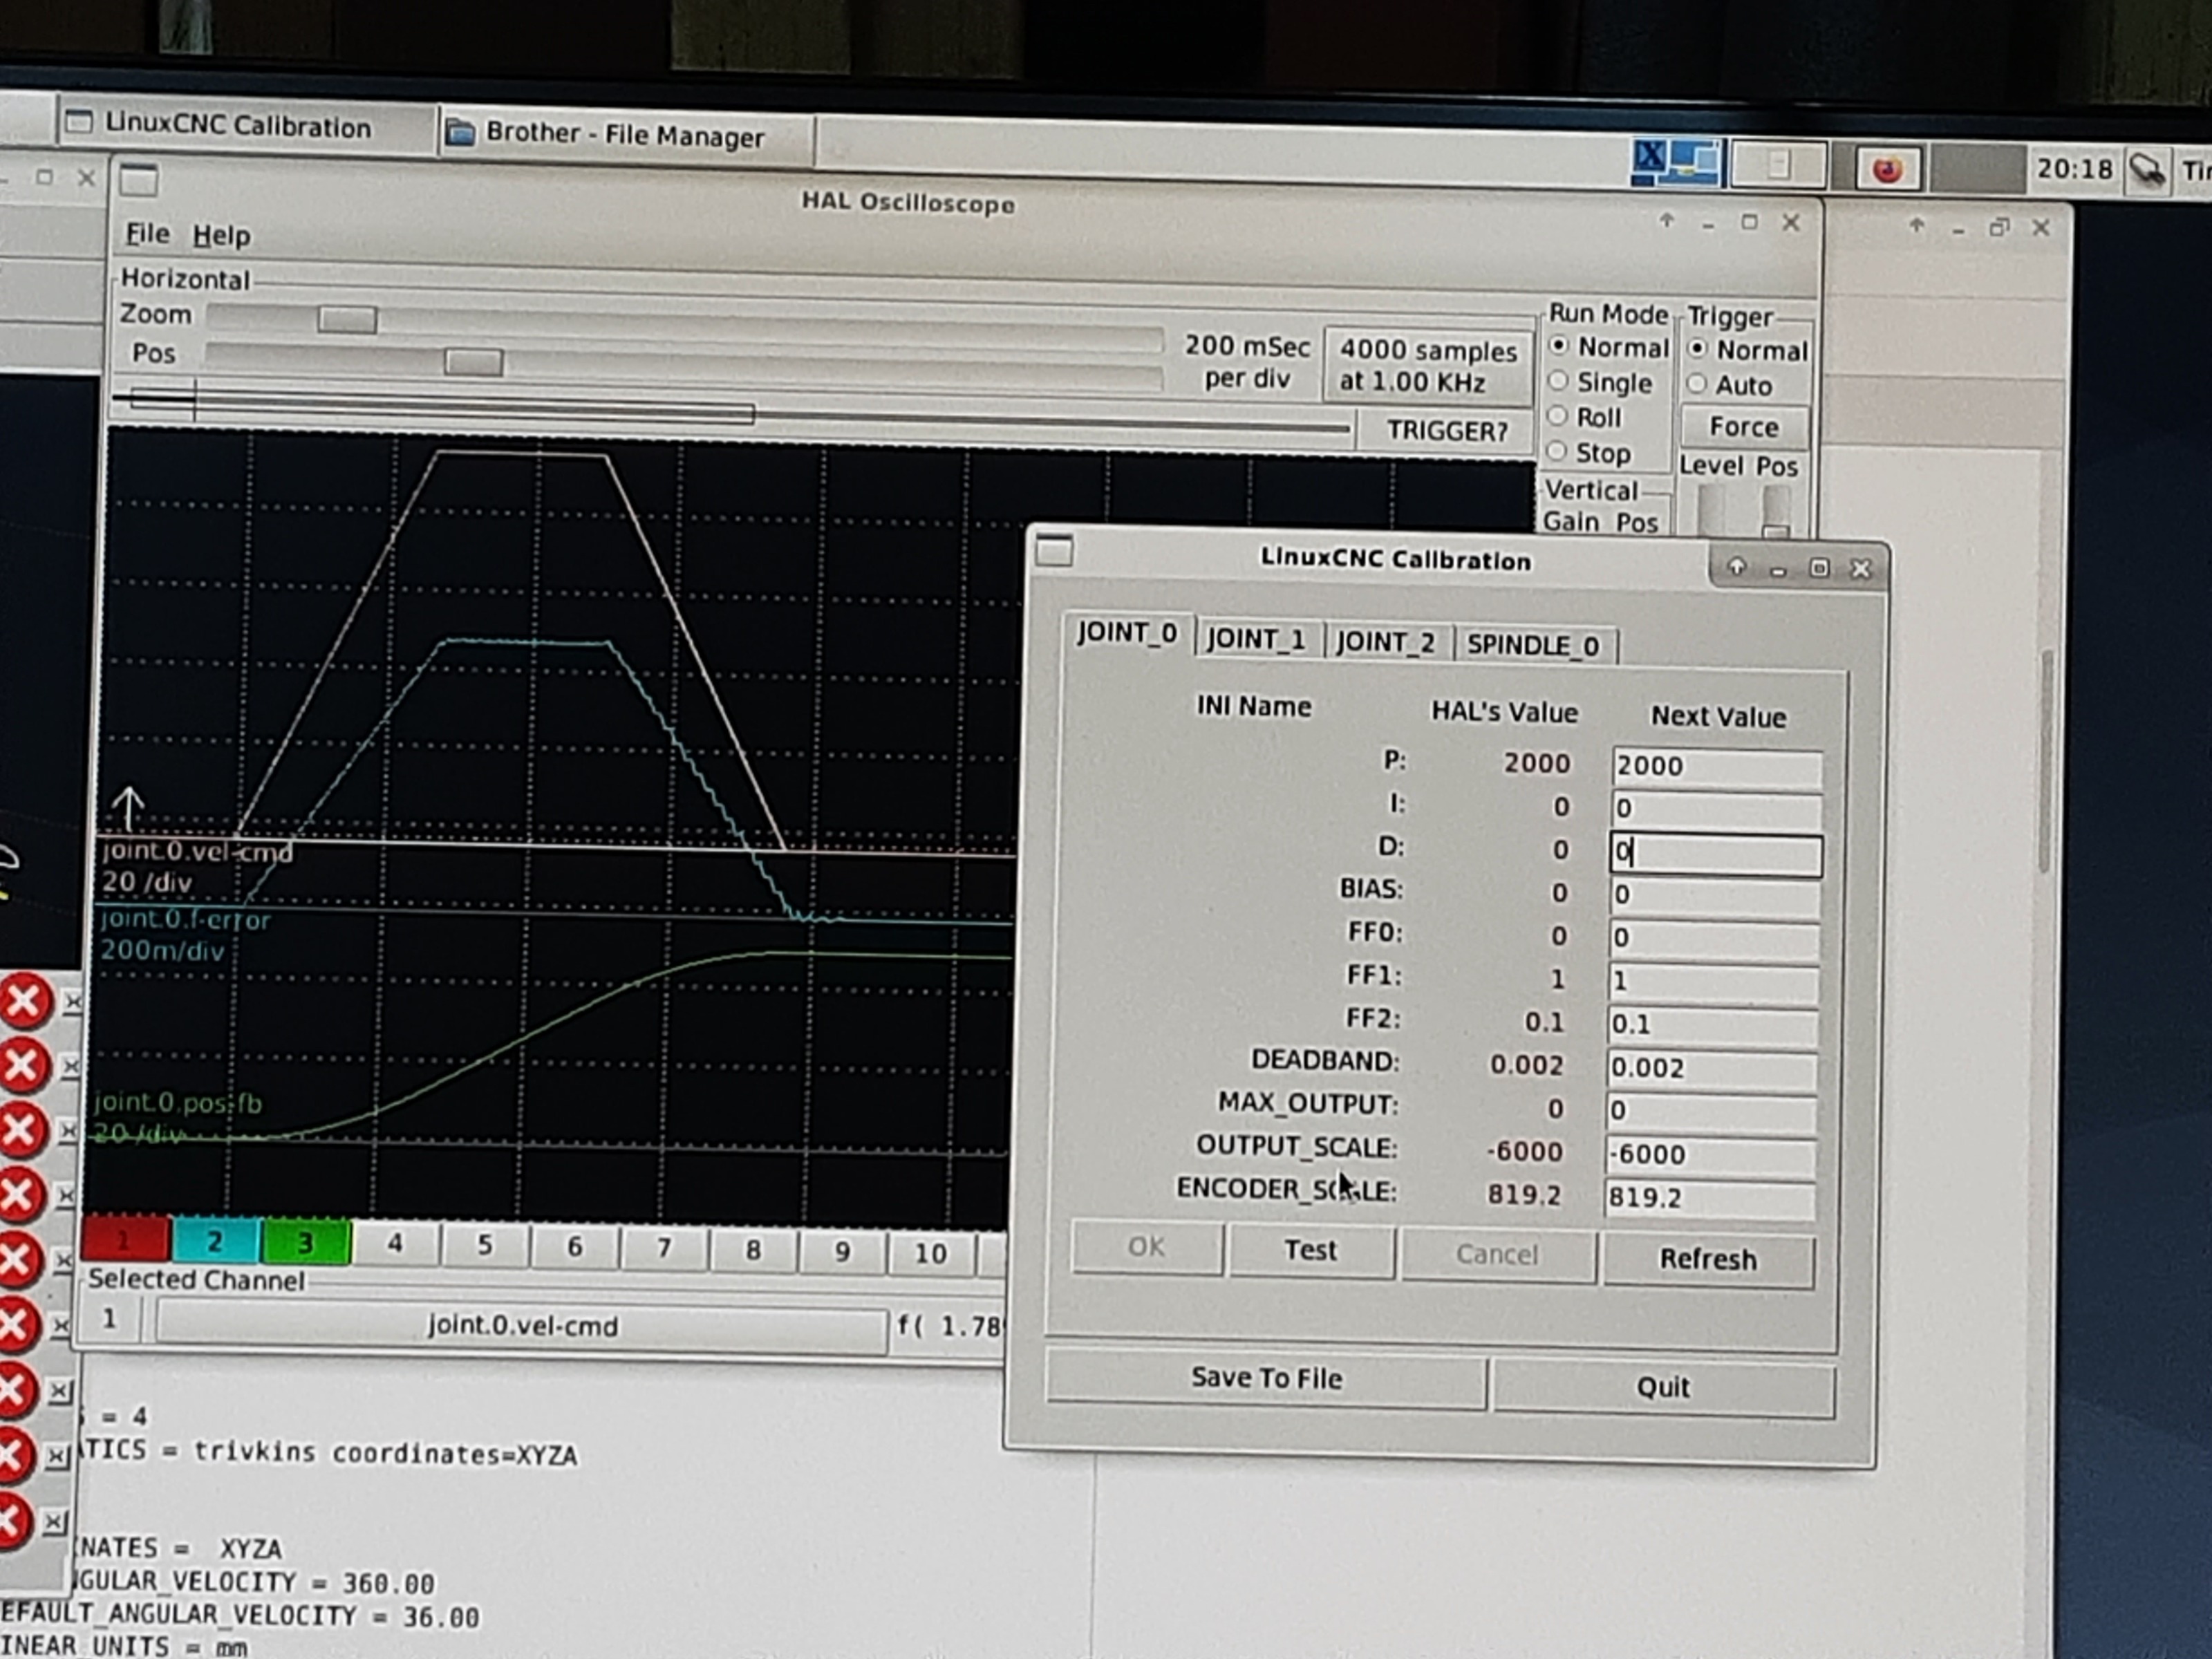This screenshot has height=1659, width=2212.
Task: Open the Help menu in HAL Oscilloscope
Action: tap(221, 236)
